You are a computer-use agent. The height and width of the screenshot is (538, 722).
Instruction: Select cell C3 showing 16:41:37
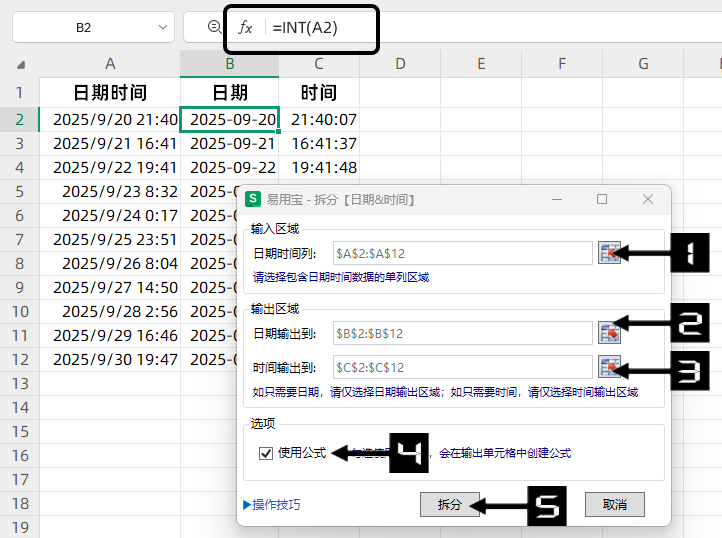coord(320,144)
